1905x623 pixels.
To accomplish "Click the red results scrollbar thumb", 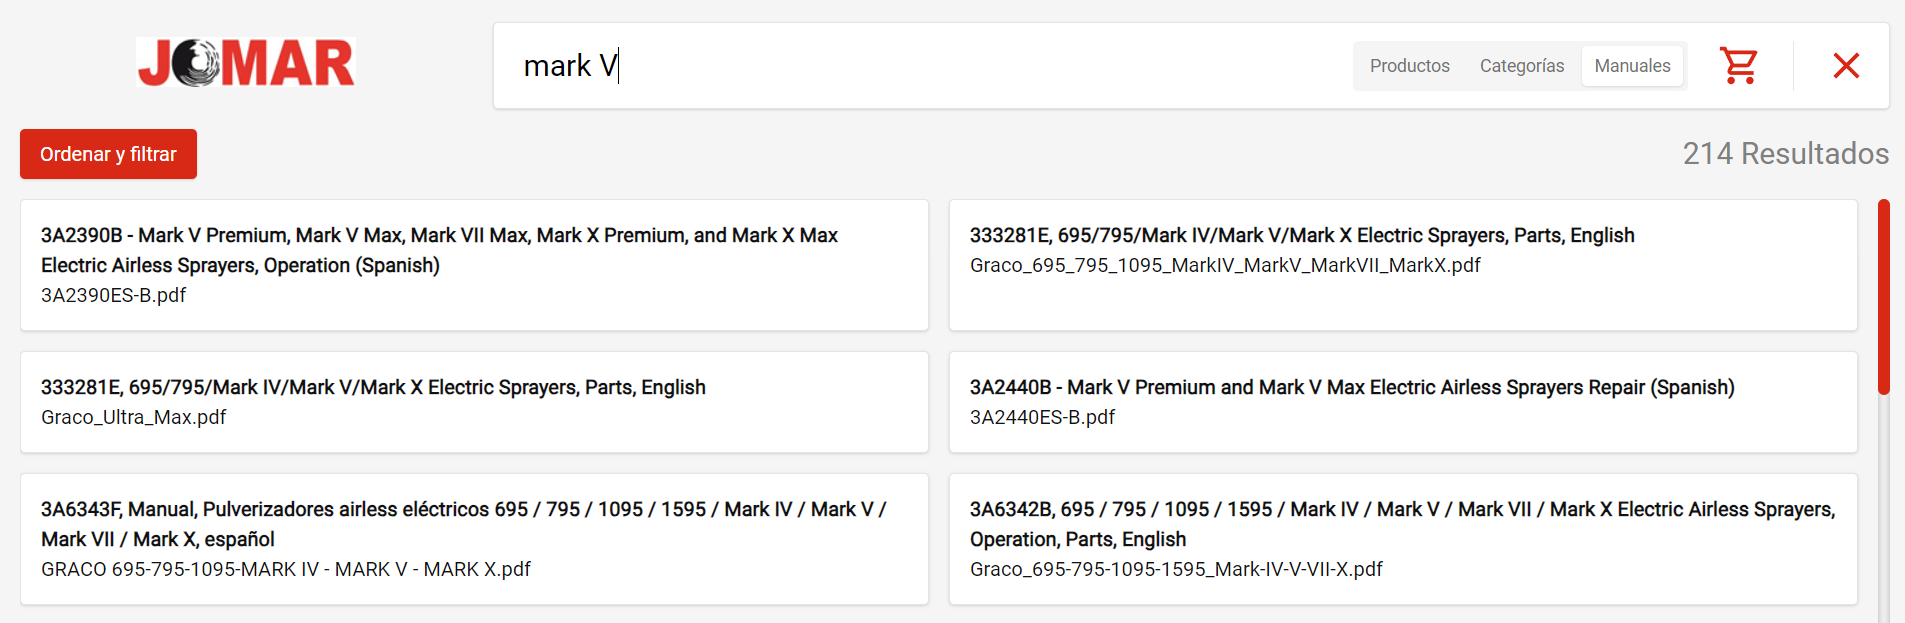I will [1884, 297].
